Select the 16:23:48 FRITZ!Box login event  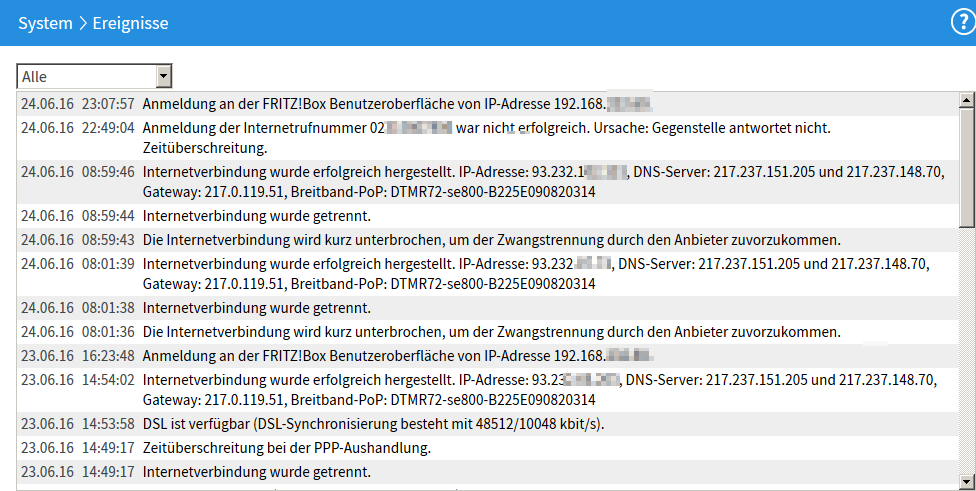(x=400, y=355)
